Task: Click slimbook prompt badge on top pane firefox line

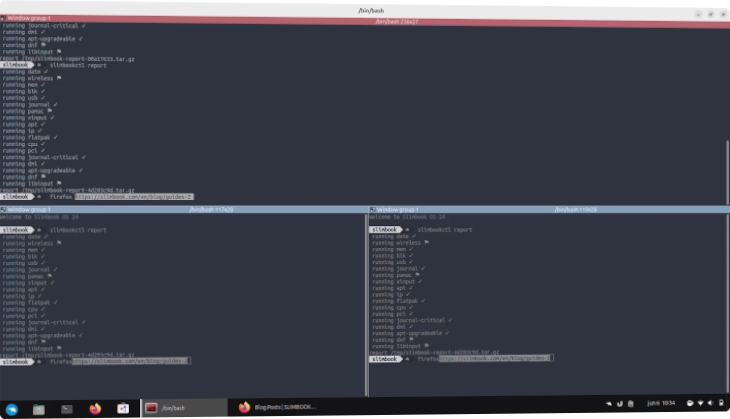Action: pyautogui.click(x=17, y=197)
